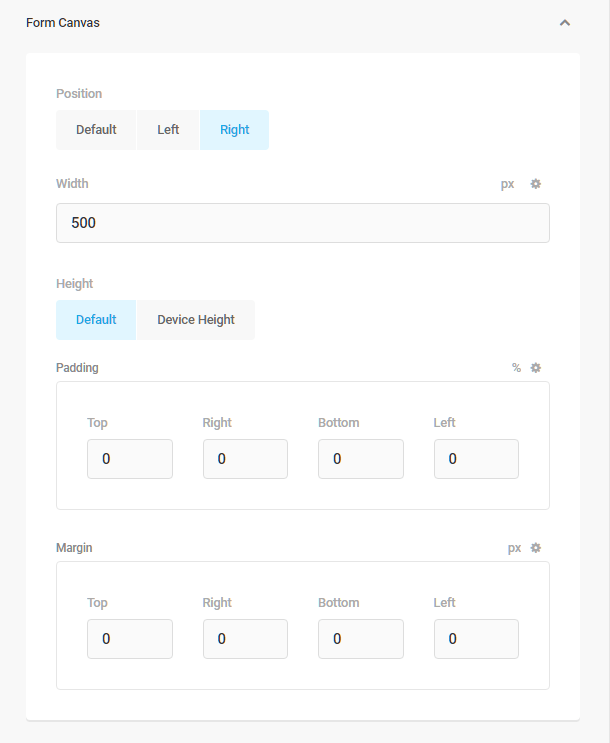Focus the Margin Left field
The width and height of the screenshot is (610, 743).
[476, 639]
